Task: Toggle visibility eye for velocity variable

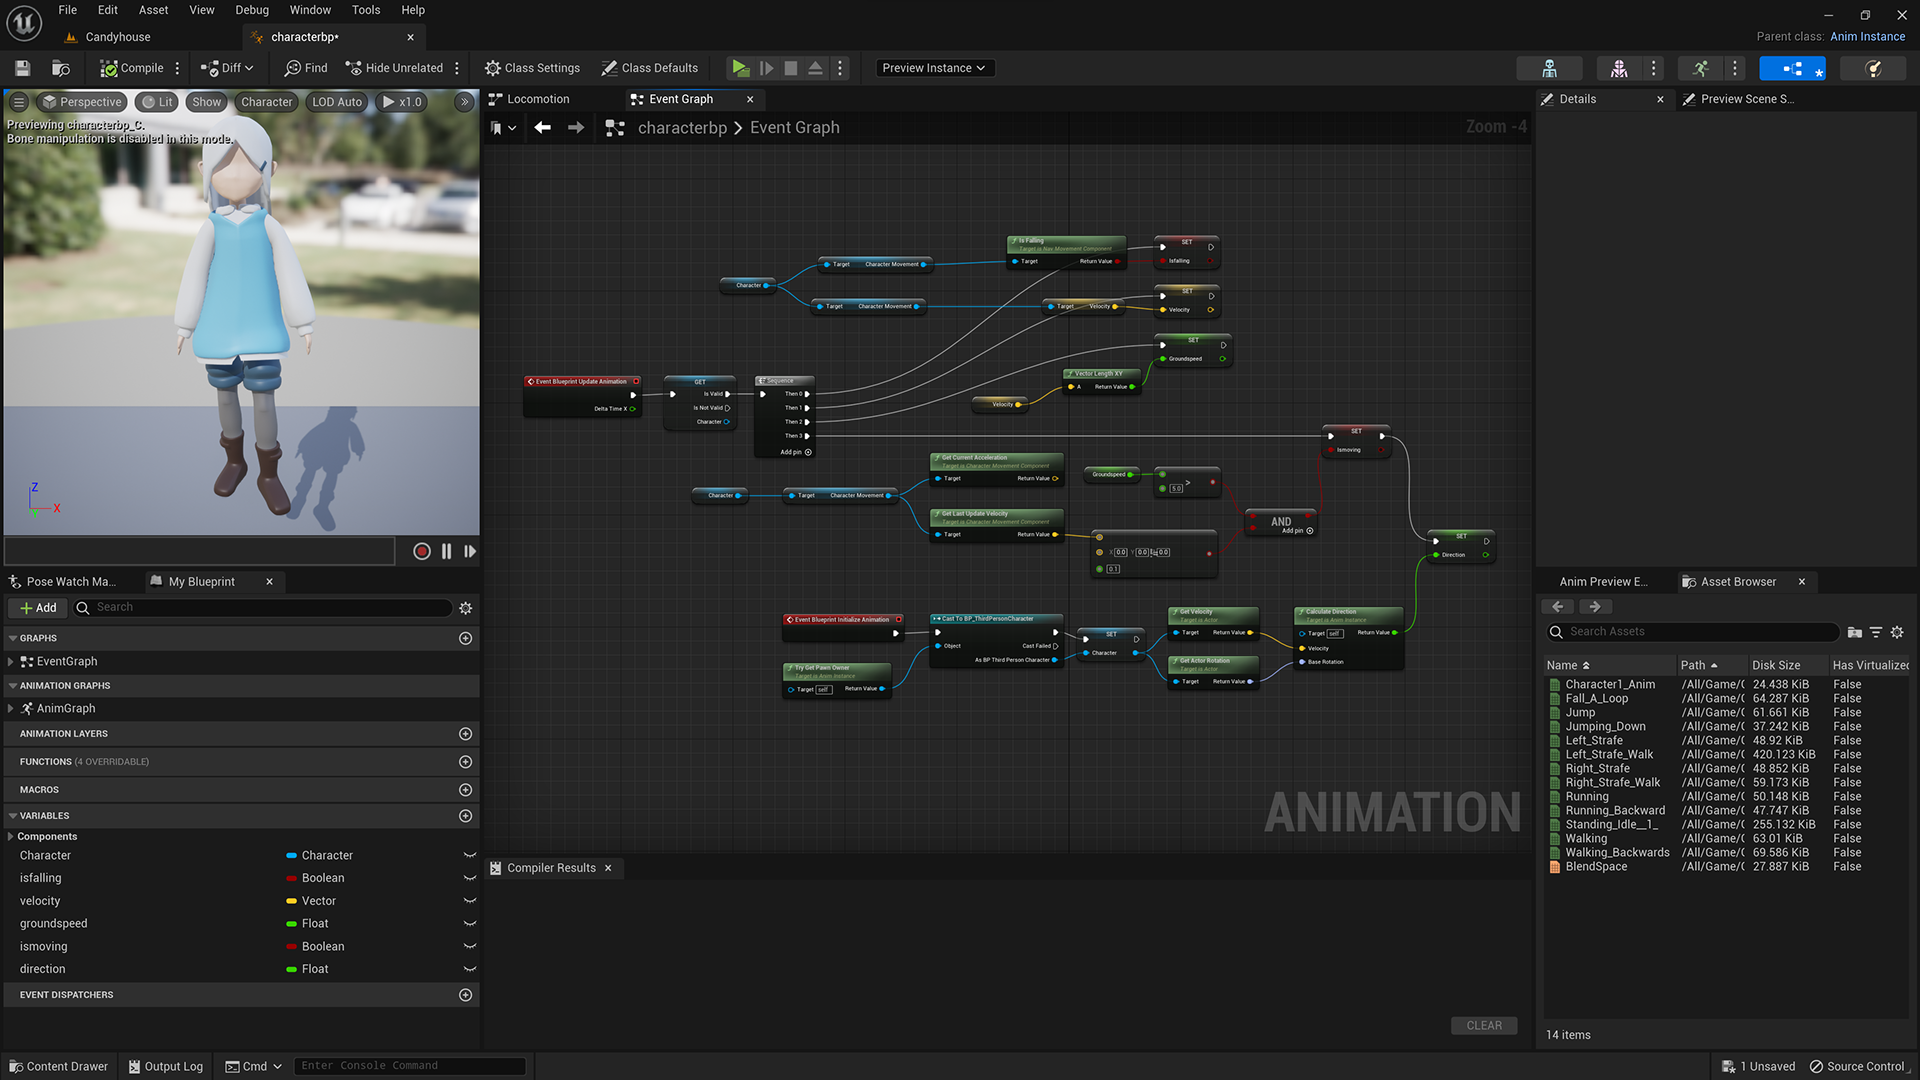Action: click(469, 902)
